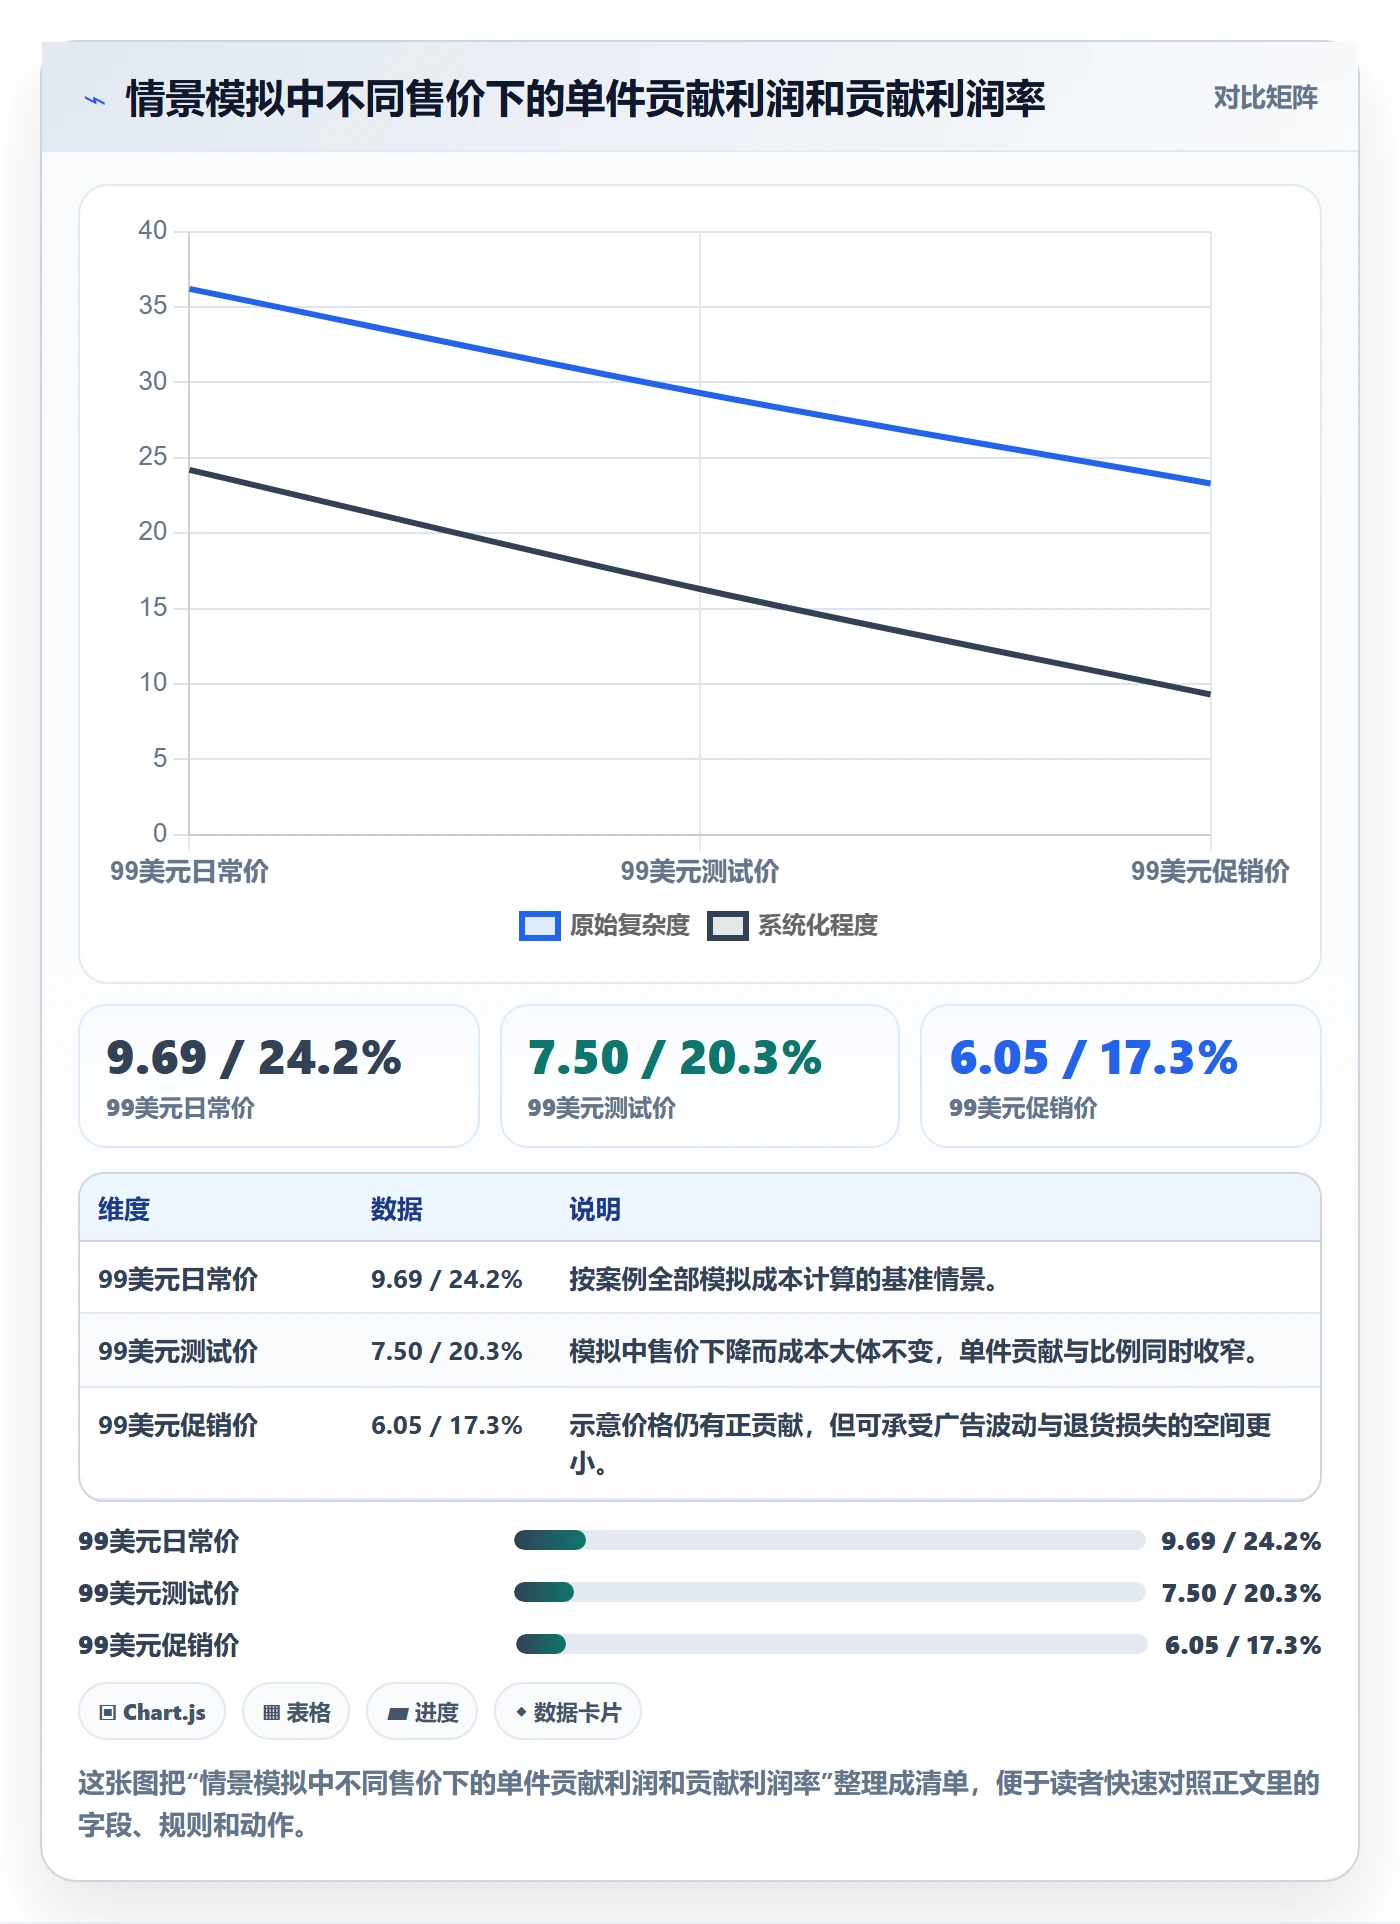This screenshot has height=1924, width=1400.
Task: Click the 99美元促销价 table row cell
Action: (x=178, y=1425)
